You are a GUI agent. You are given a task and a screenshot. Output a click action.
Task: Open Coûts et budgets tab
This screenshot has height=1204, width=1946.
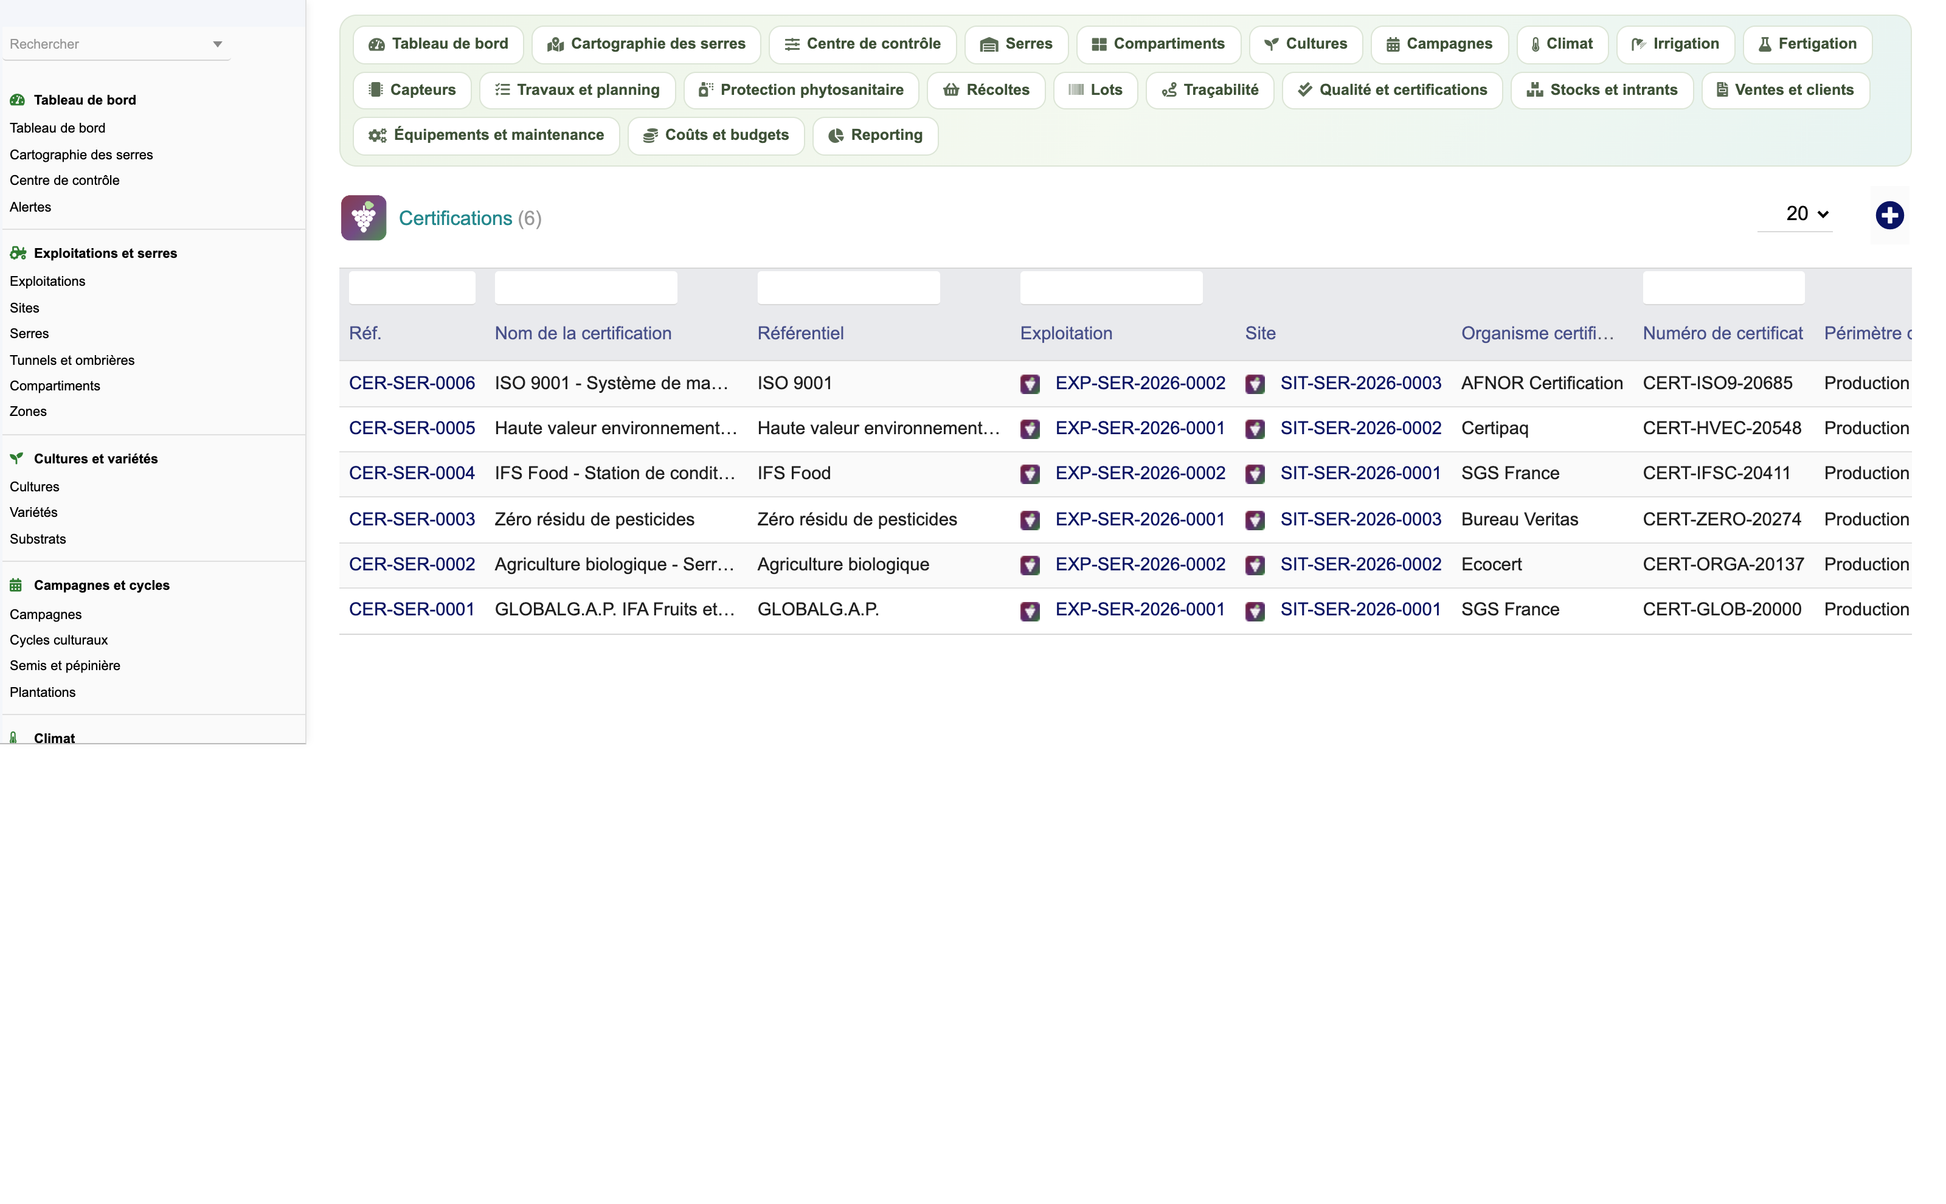(x=716, y=135)
